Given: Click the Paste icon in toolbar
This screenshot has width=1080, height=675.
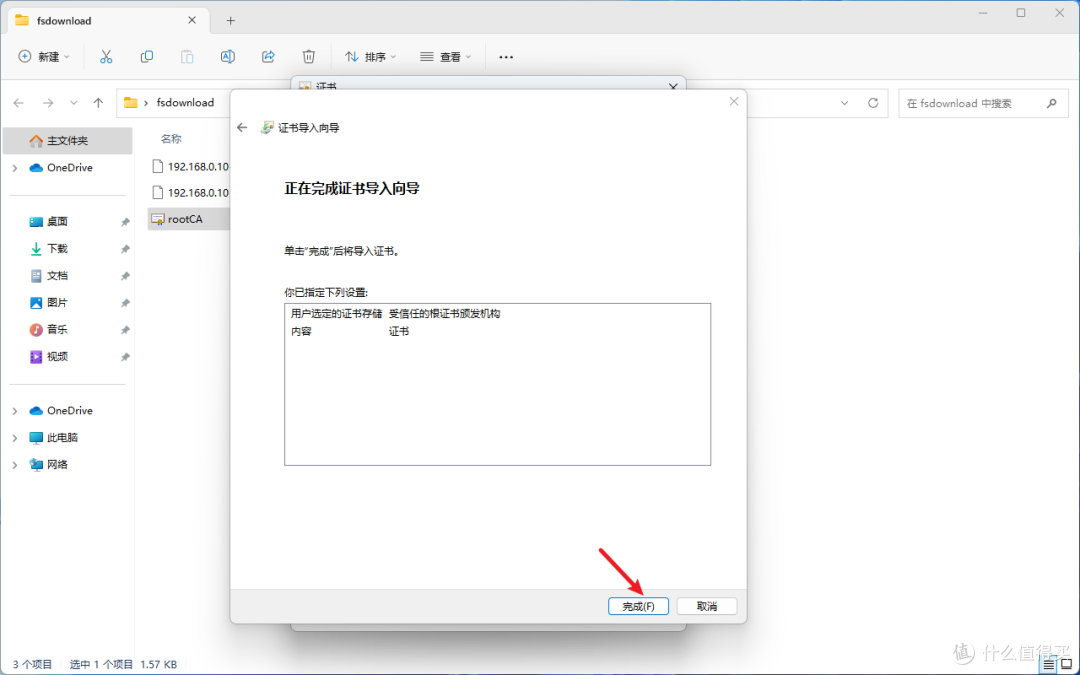Looking at the screenshot, I should point(187,57).
